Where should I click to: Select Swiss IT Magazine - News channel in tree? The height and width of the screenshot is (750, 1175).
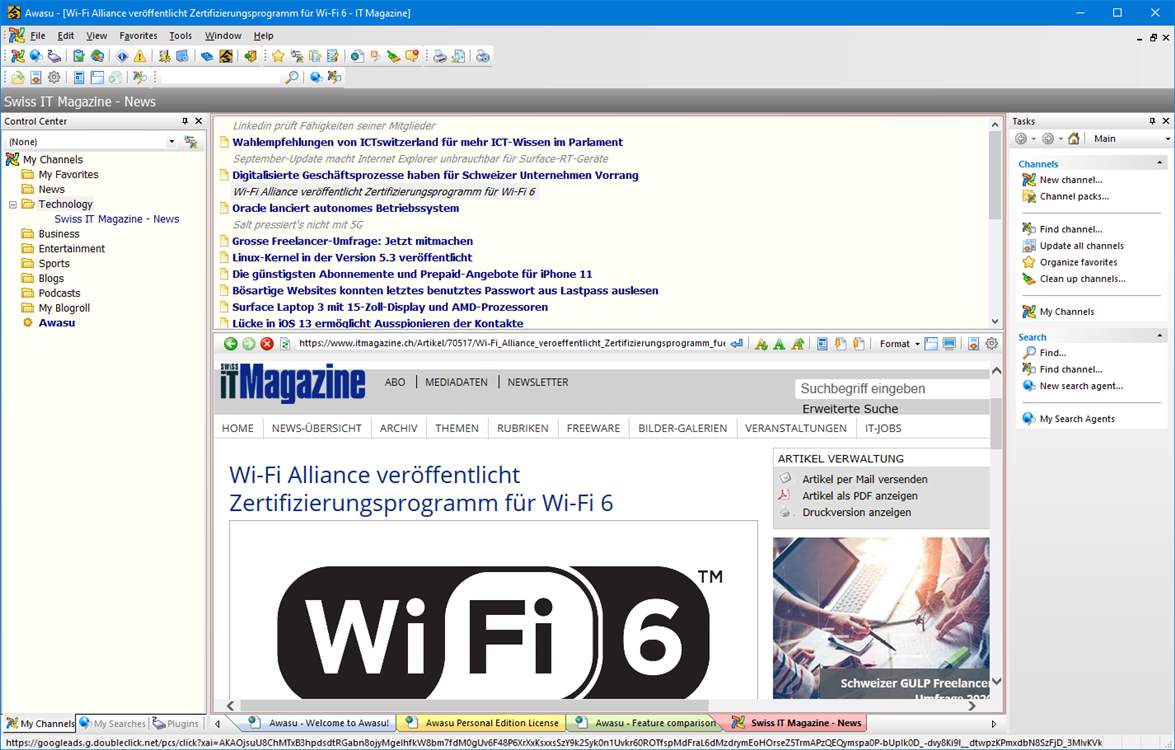116,220
